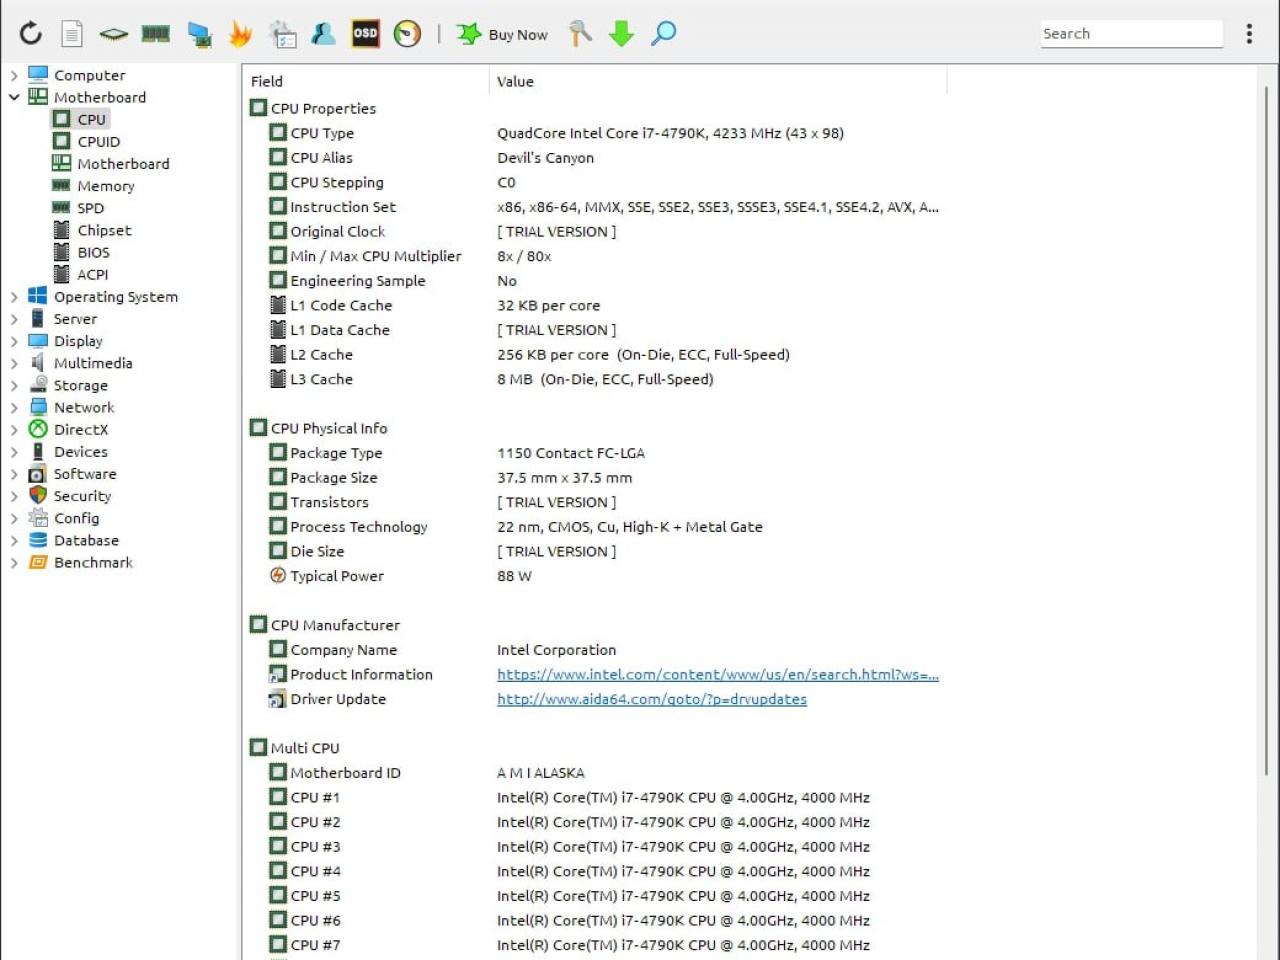1280x960 pixels.
Task: Open the OSD panel icon
Action: (365, 34)
